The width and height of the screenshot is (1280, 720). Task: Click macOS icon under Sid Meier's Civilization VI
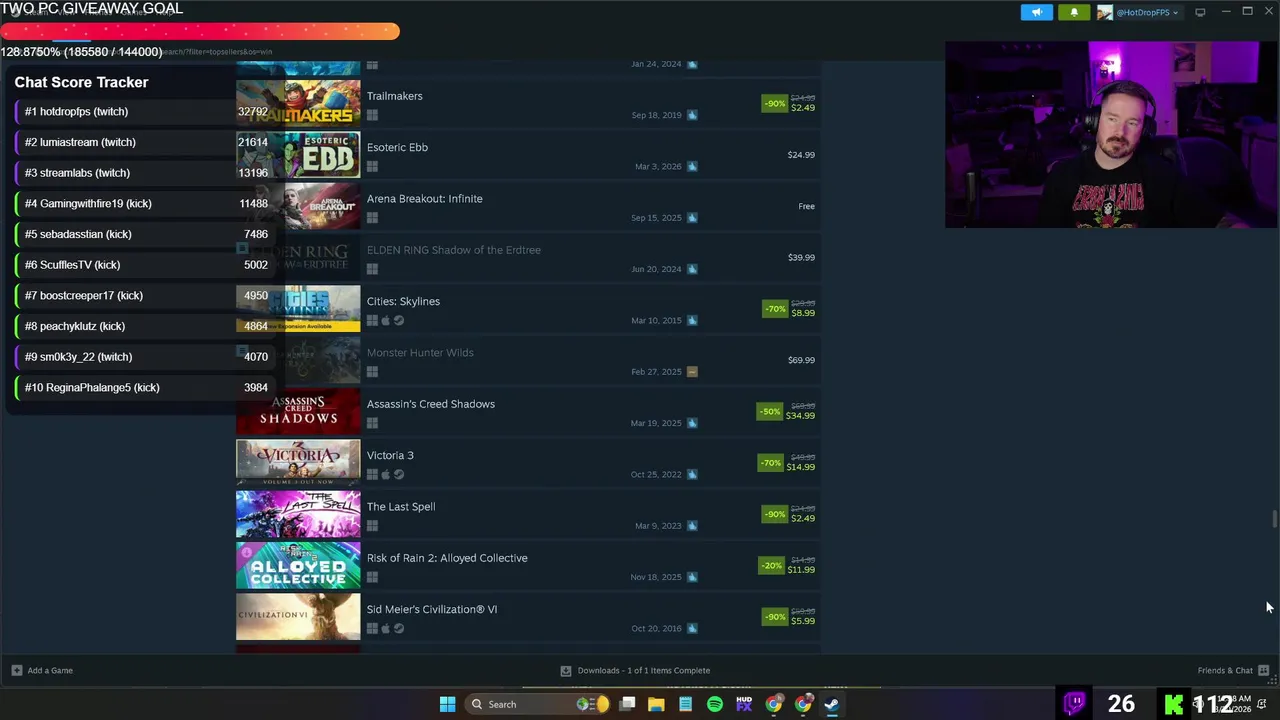[x=385, y=628]
